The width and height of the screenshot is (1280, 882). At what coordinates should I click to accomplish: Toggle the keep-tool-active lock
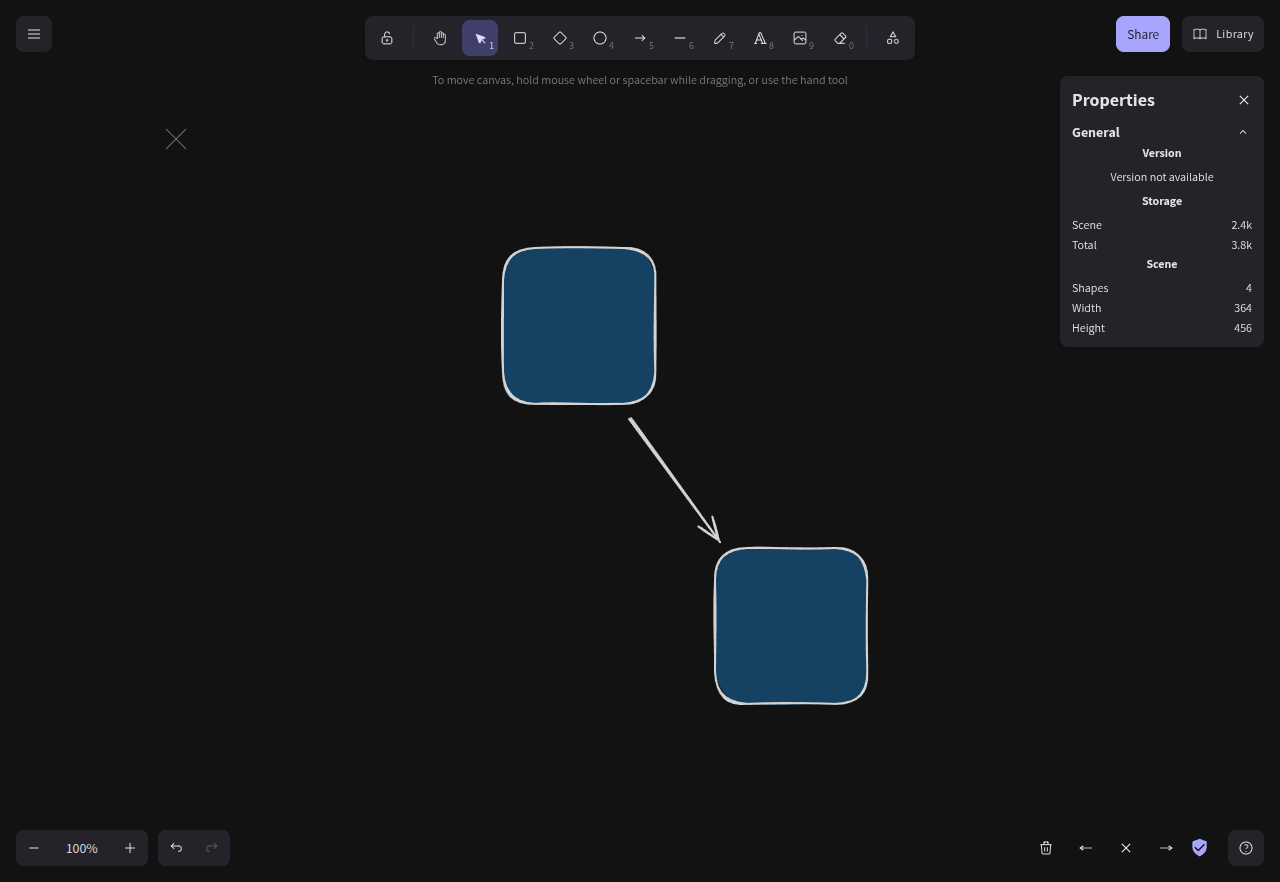pos(387,38)
